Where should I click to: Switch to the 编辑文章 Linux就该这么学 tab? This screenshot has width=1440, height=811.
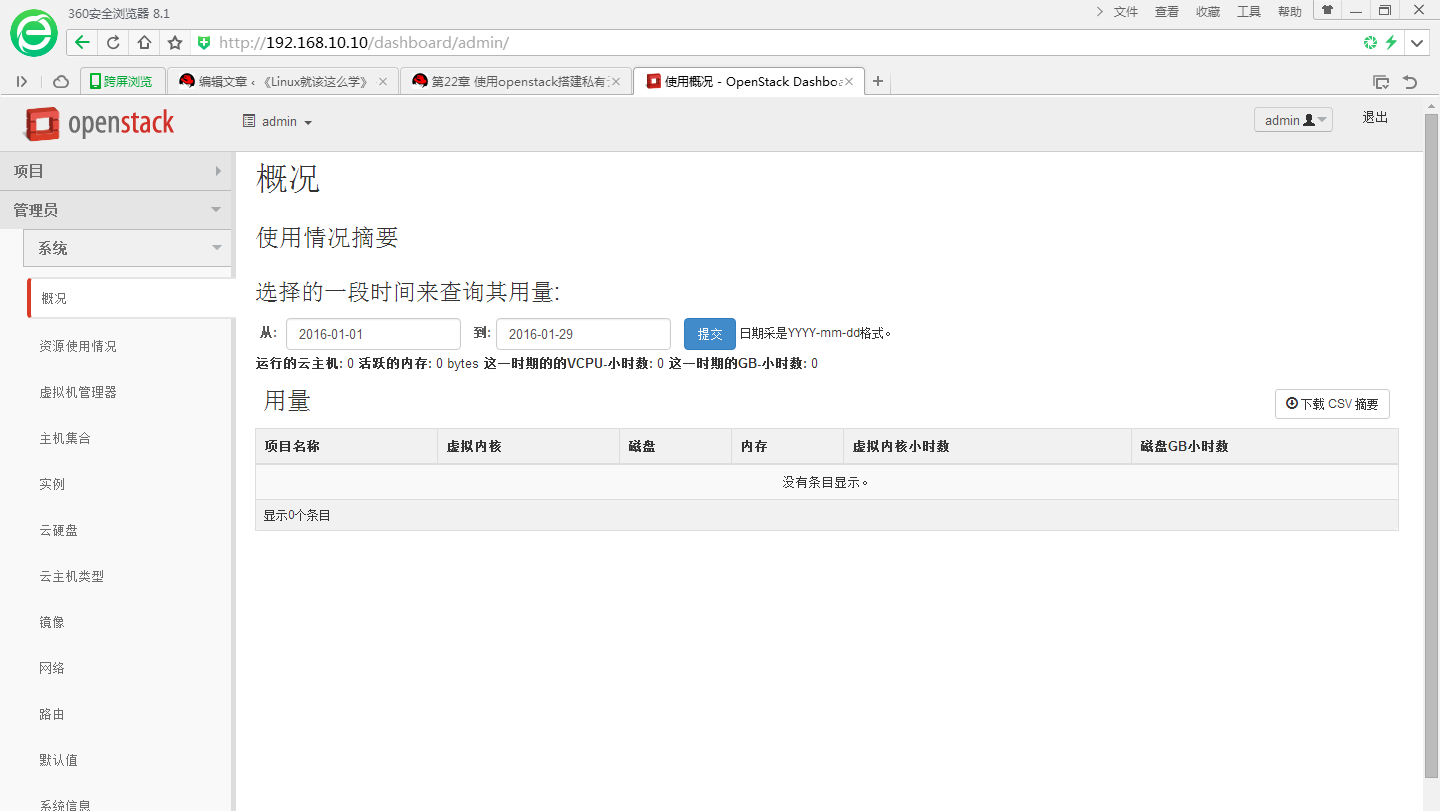(281, 82)
